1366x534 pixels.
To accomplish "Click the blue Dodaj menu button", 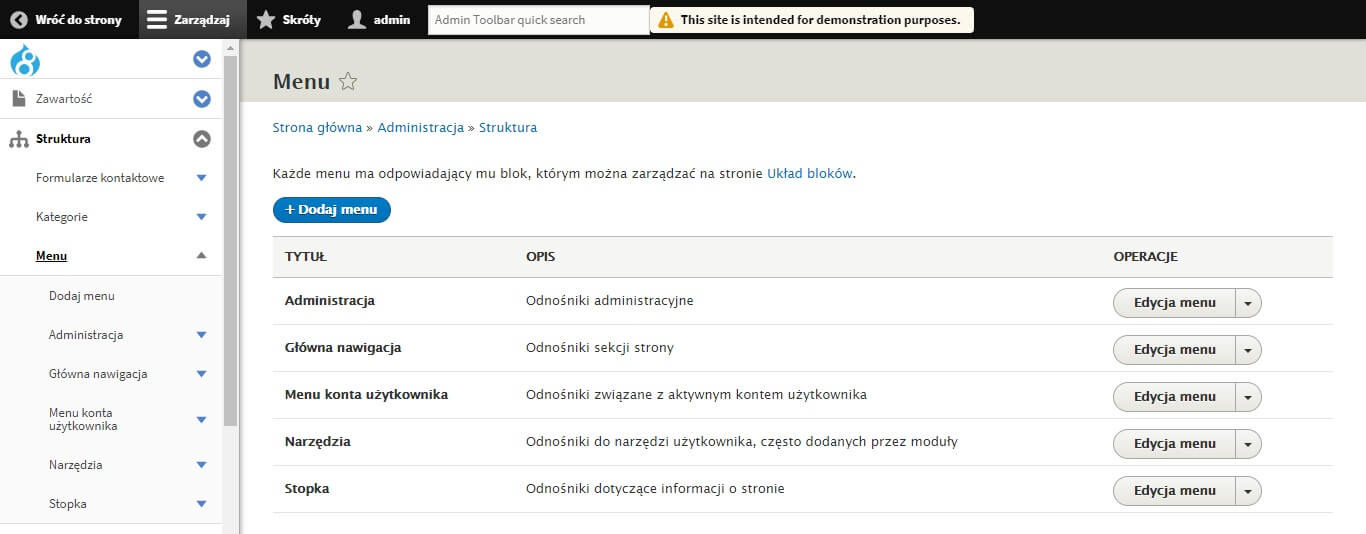I will coord(332,210).
